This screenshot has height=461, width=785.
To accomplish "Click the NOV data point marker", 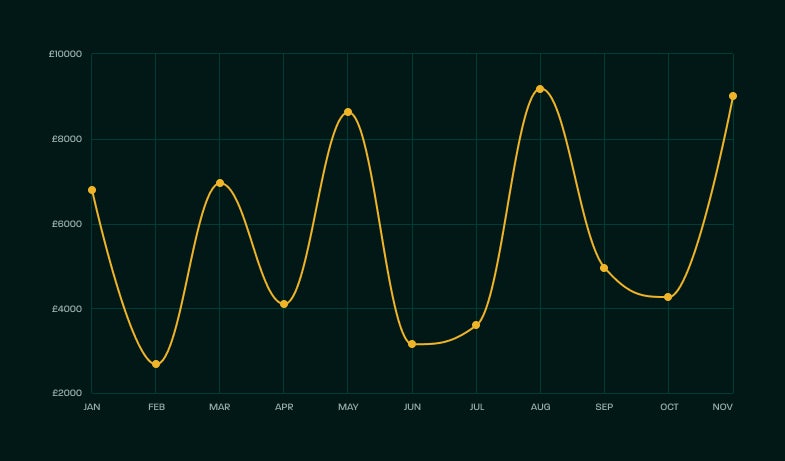I will tap(733, 96).
